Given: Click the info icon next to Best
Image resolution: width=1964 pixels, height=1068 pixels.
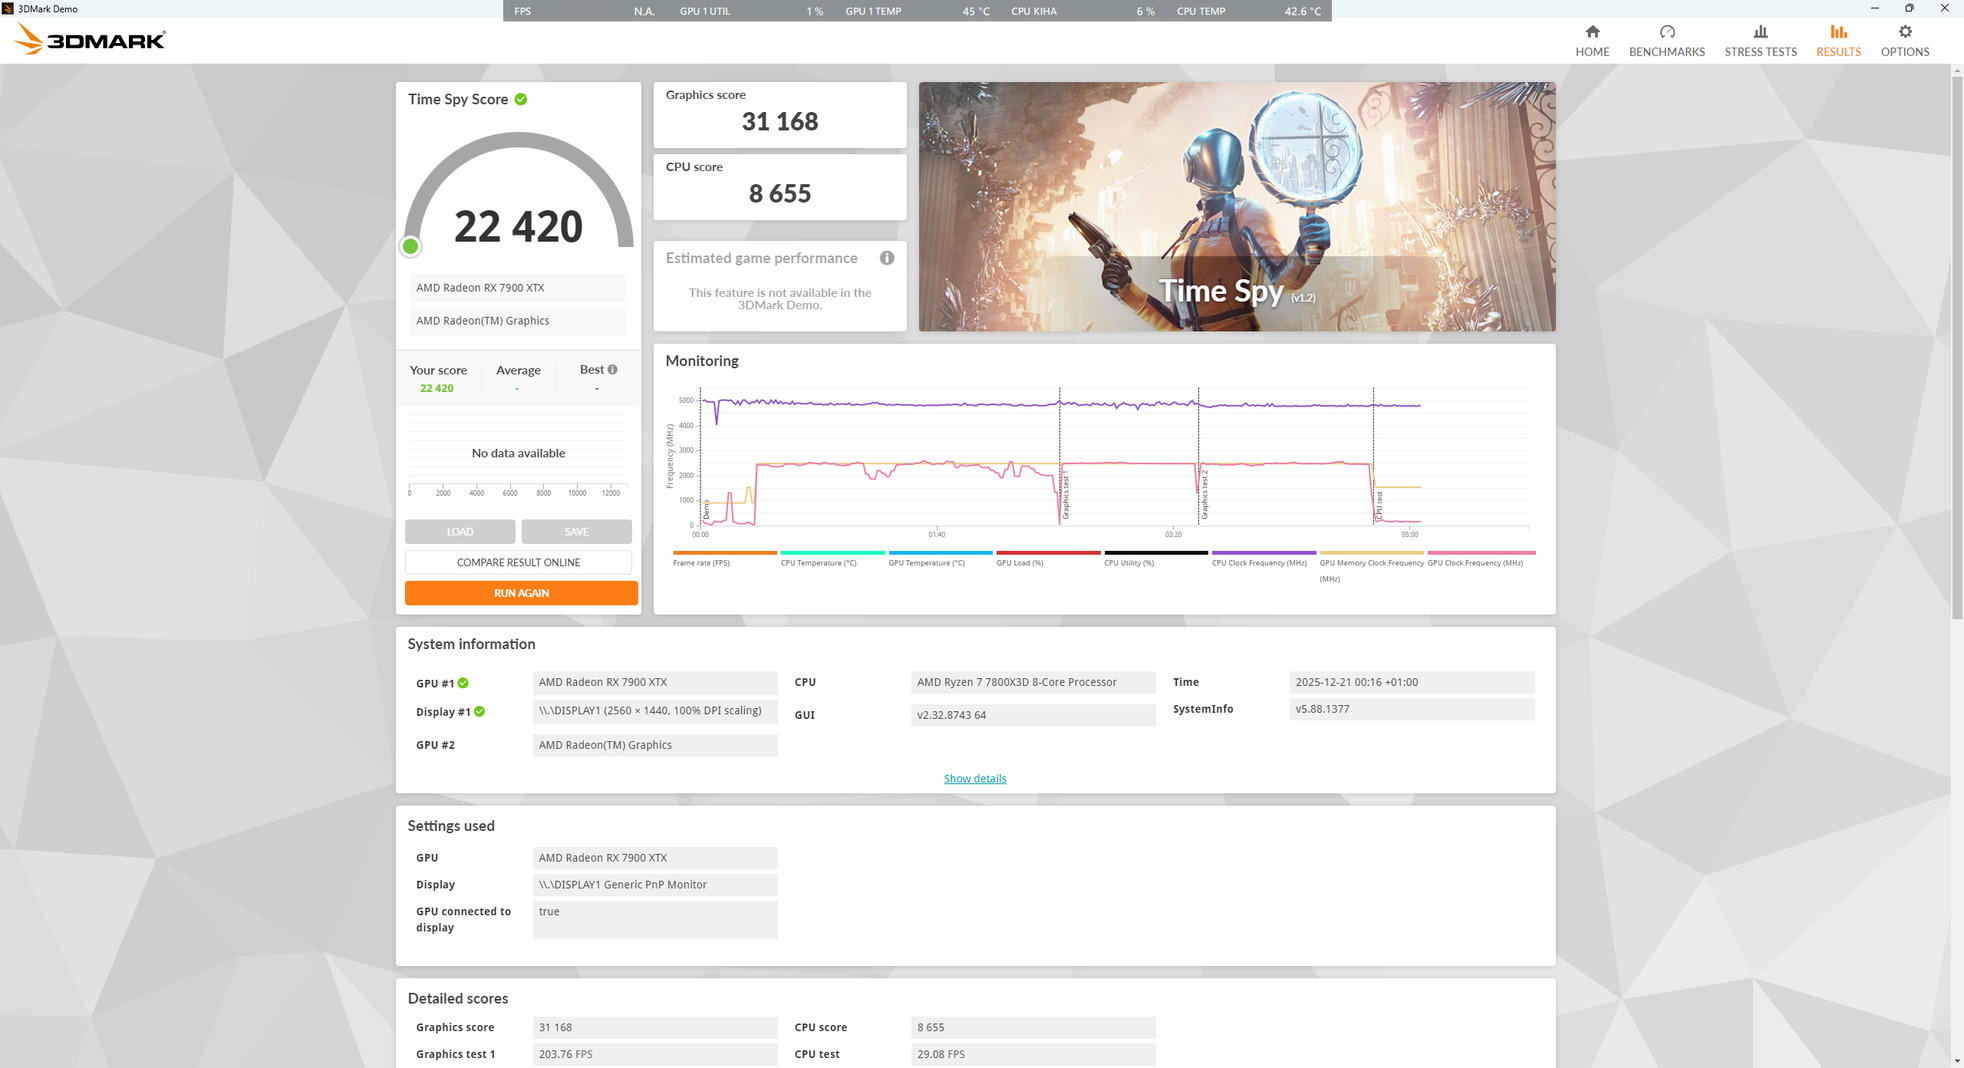Looking at the screenshot, I should click(x=613, y=369).
